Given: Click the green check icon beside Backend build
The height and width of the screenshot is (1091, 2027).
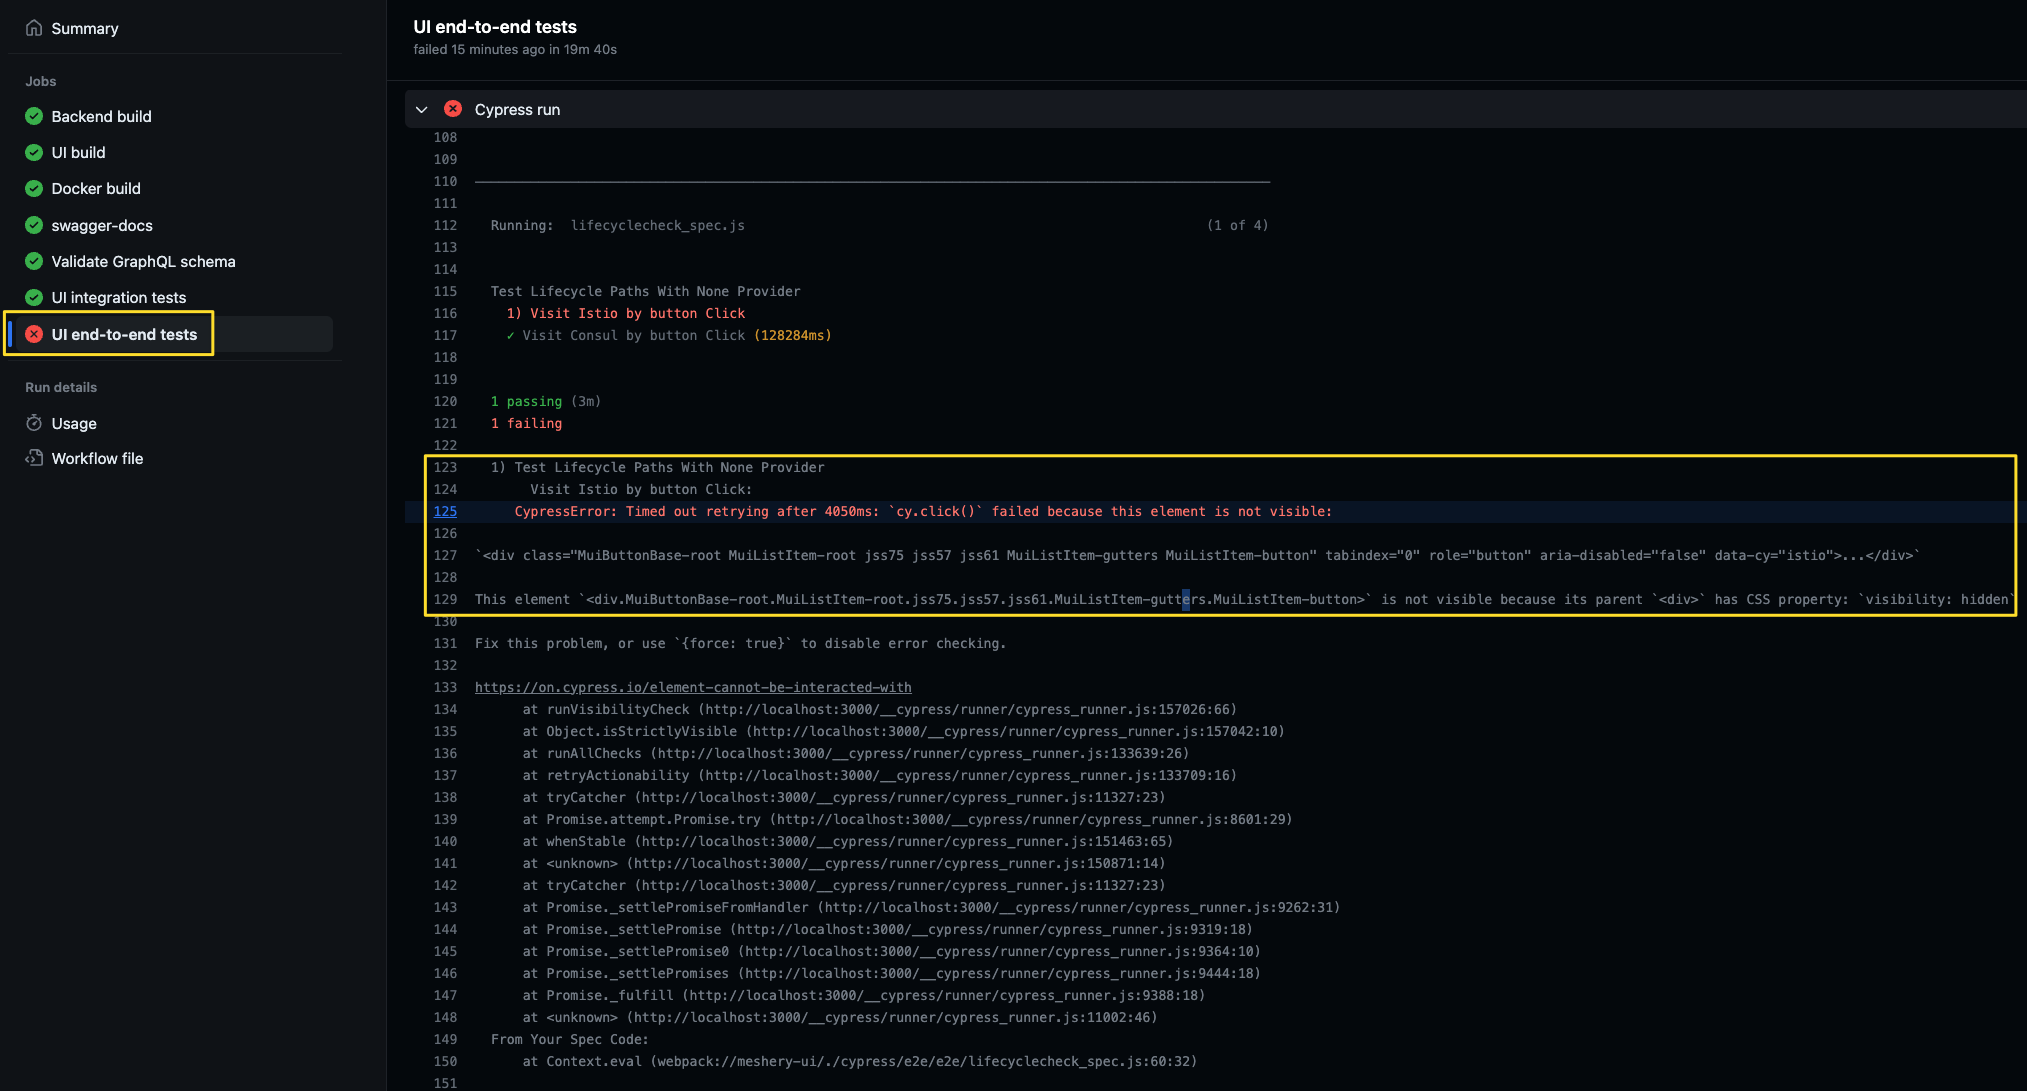Looking at the screenshot, I should coord(33,116).
